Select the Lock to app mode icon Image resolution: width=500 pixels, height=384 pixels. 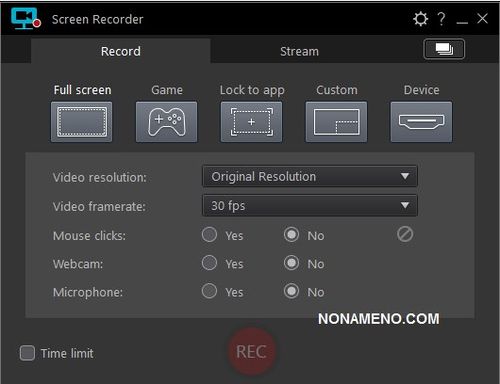pyautogui.click(x=251, y=122)
